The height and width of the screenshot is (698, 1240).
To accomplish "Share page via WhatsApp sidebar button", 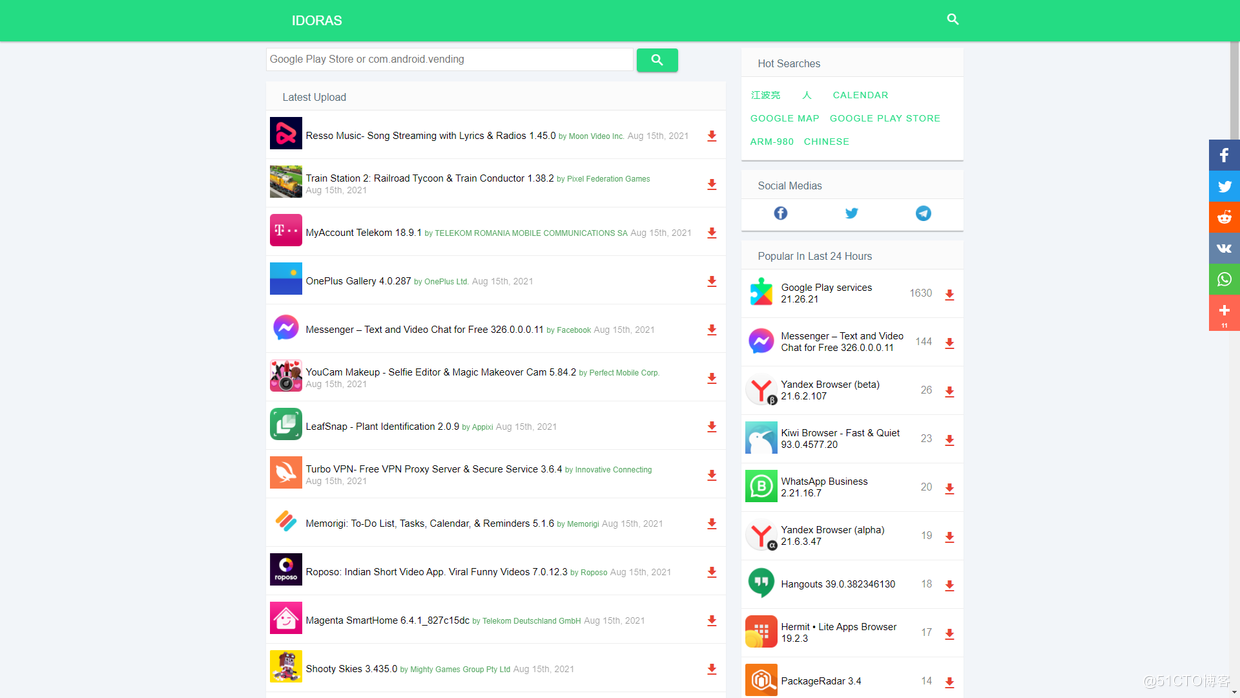I will coord(1224,280).
